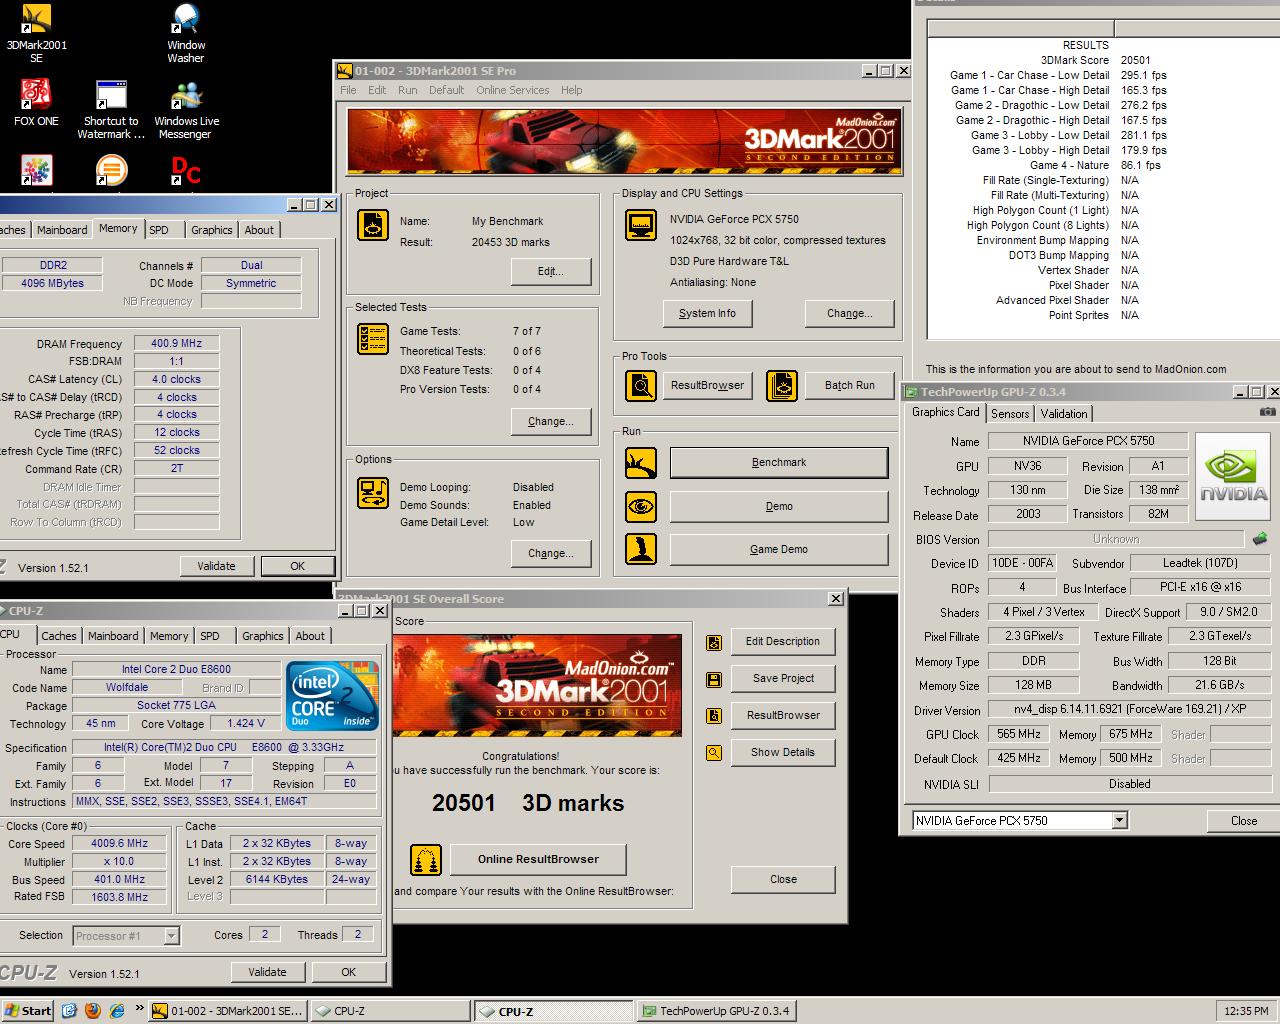Screen dimensions: 1280x1024
Task: Launch the FOX ONE desktop shortcut
Action: pyautogui.click(x=36, y=103)
